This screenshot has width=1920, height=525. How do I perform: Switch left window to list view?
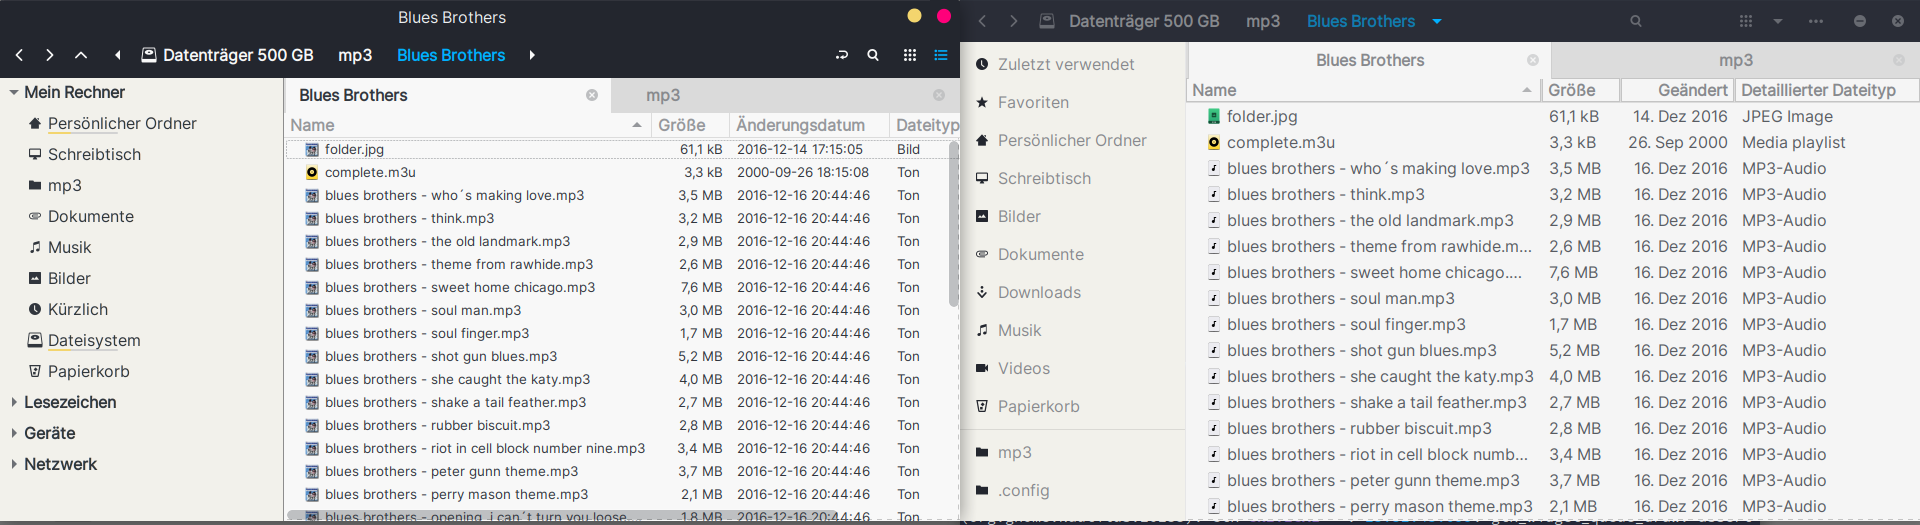pos(941,56)
